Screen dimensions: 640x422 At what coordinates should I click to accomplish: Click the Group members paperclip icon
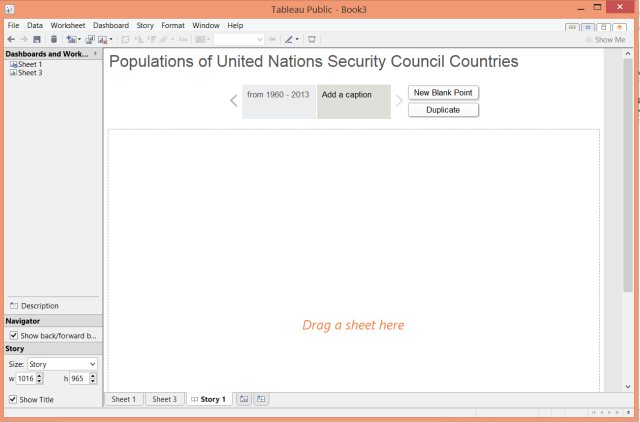click(164, 39)
